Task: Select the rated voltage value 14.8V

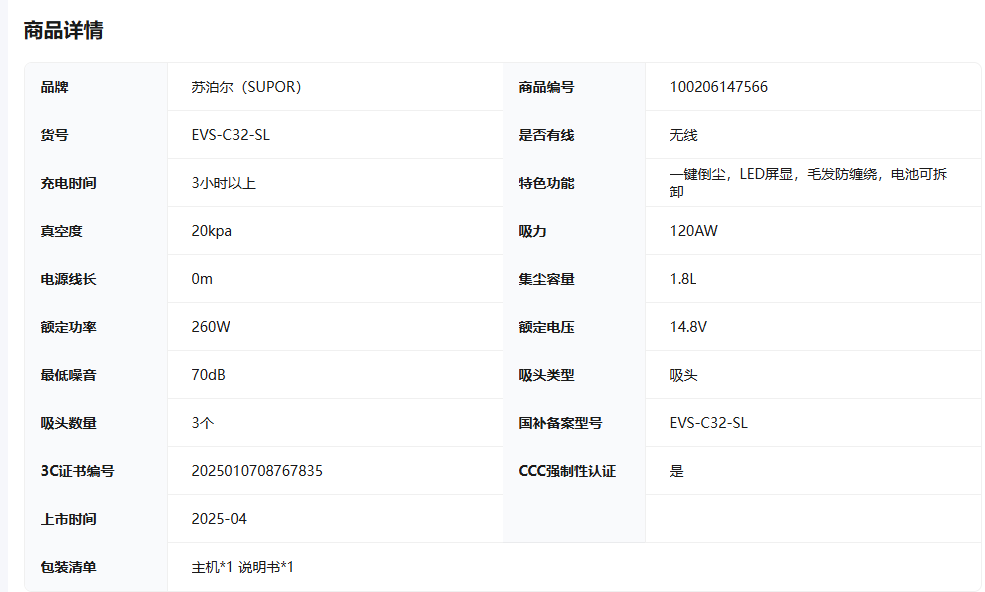Action: [688, 327]
